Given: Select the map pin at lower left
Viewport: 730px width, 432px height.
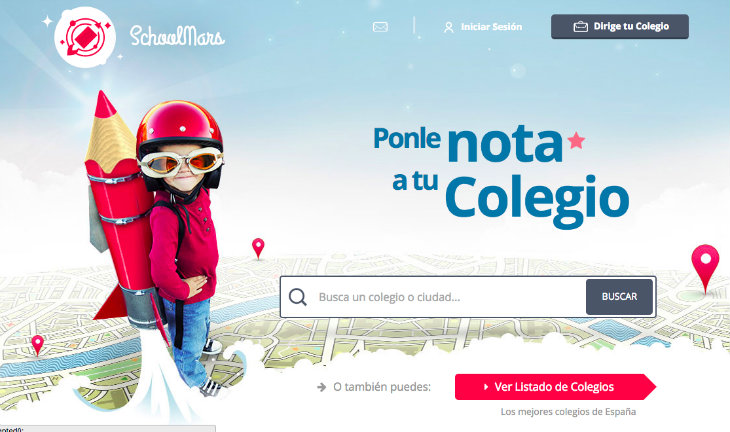Looking at the screenshot, I should (37, 345).
